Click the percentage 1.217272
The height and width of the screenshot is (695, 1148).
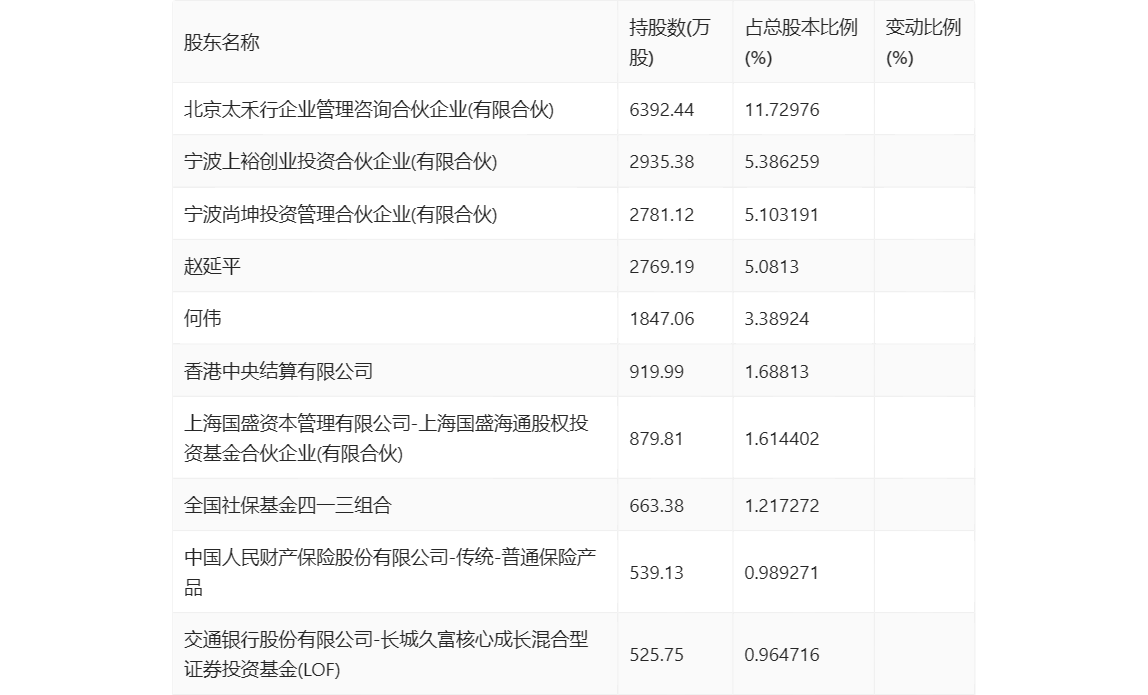coord(782,505)
